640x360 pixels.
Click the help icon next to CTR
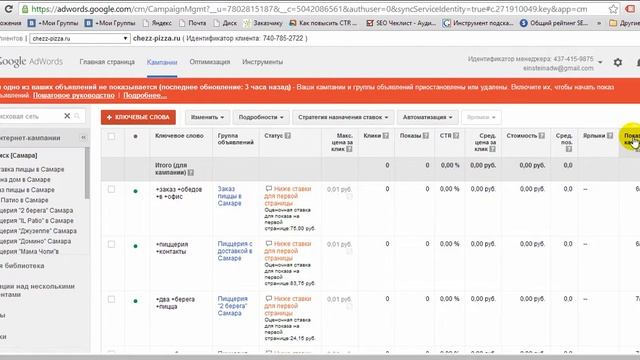[x=456, y=136]
